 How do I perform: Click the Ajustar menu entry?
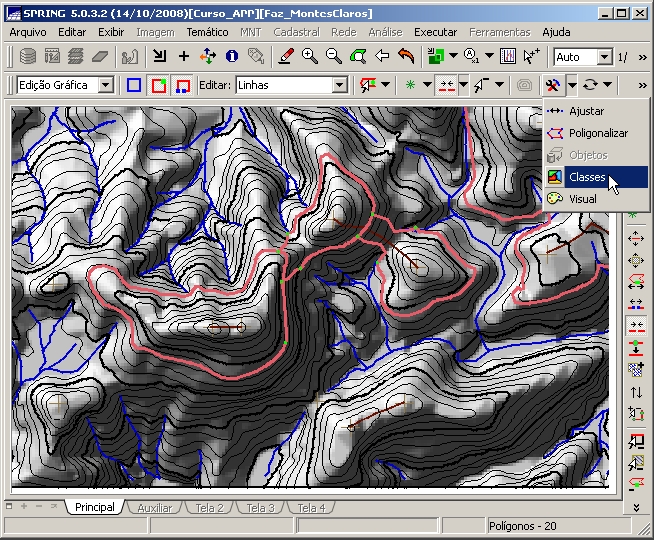click(586, 111)
